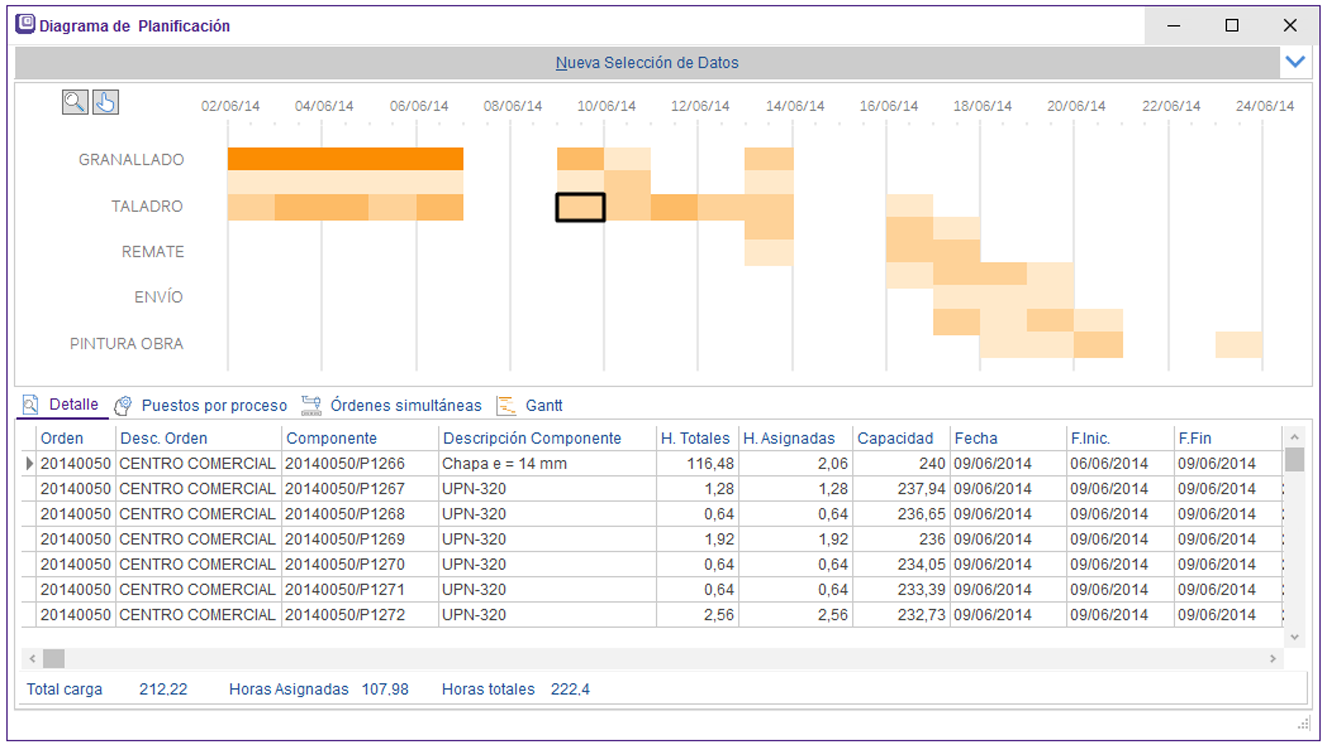Screen dimensions: 1327x745
Task: Select the black-outlined TALADRO cell
Action: [x=580, y=207]
